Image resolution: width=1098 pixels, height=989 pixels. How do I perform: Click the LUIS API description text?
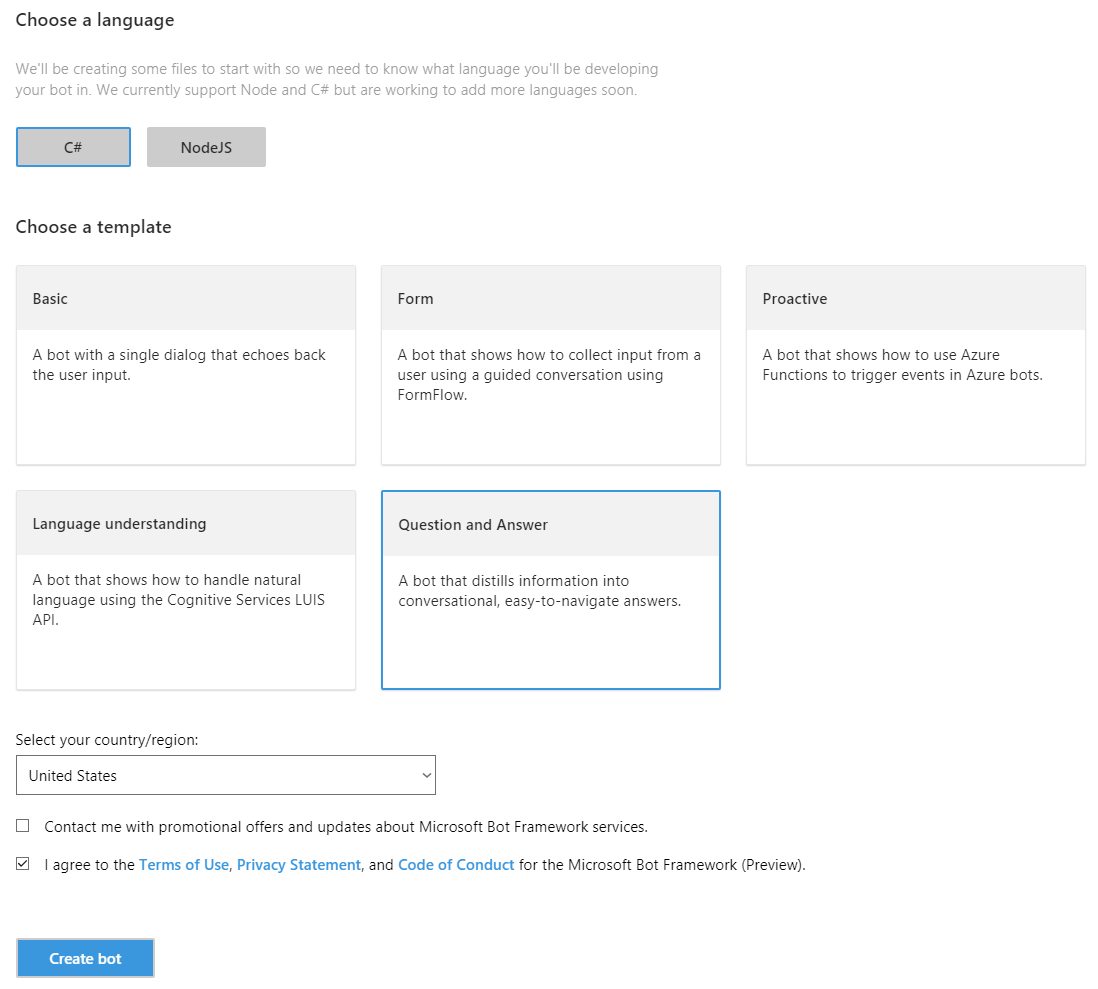click(x=178, y=600)
